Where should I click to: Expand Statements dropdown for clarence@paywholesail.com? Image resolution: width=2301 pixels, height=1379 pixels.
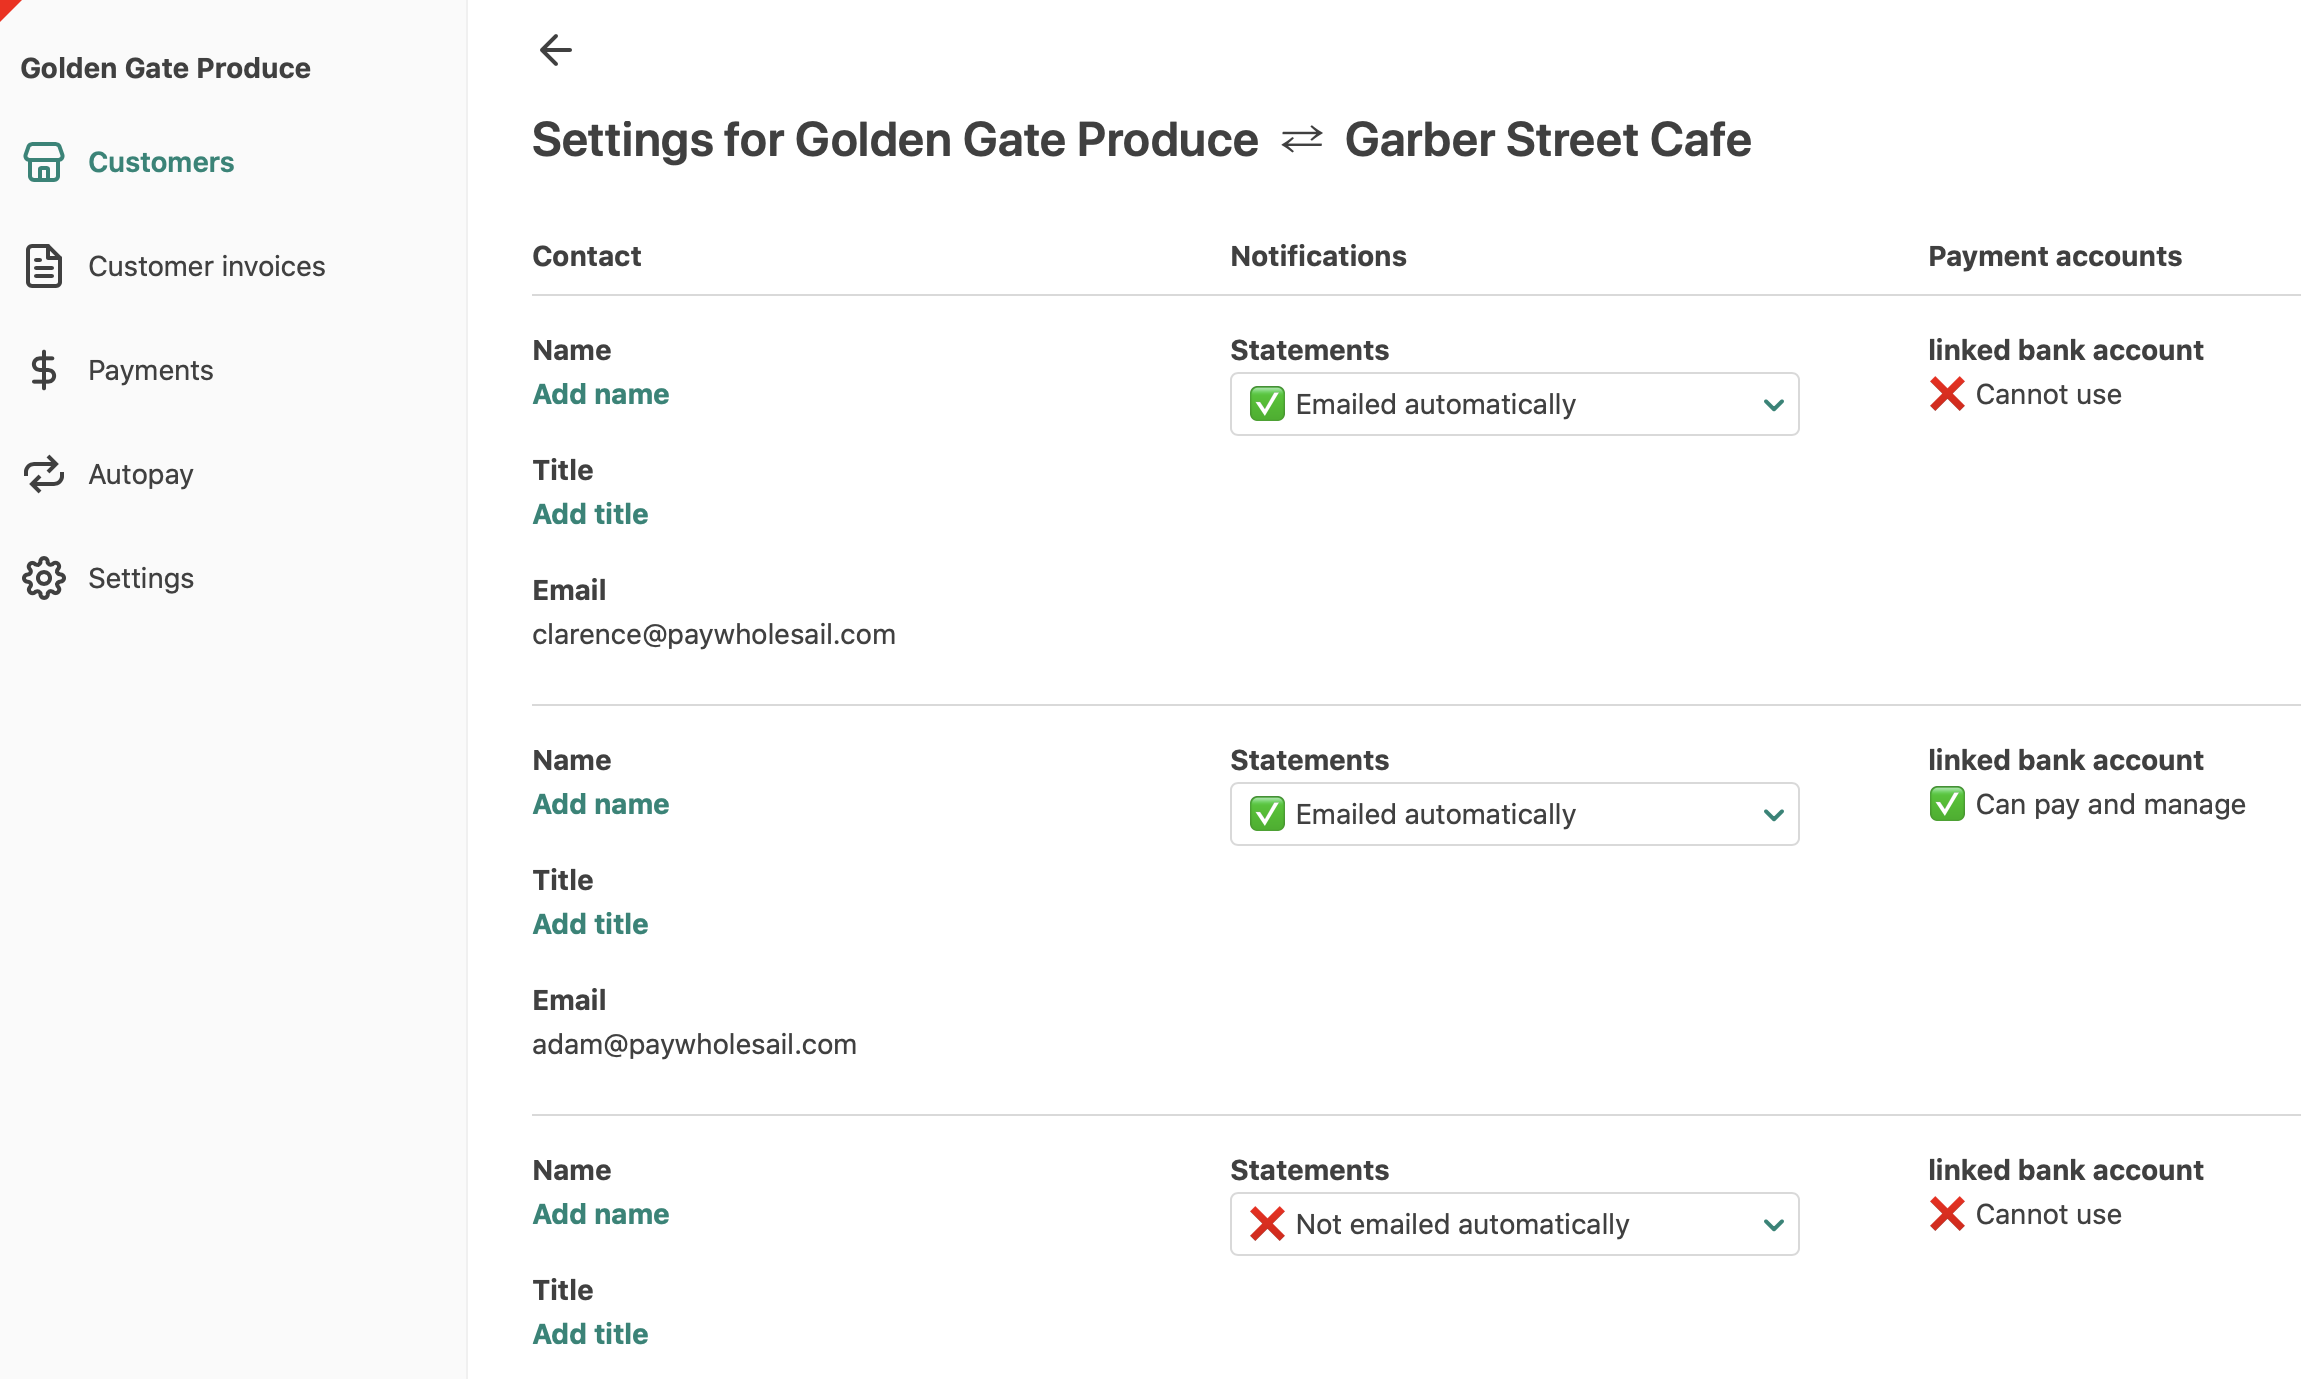tap(1514, 404)
